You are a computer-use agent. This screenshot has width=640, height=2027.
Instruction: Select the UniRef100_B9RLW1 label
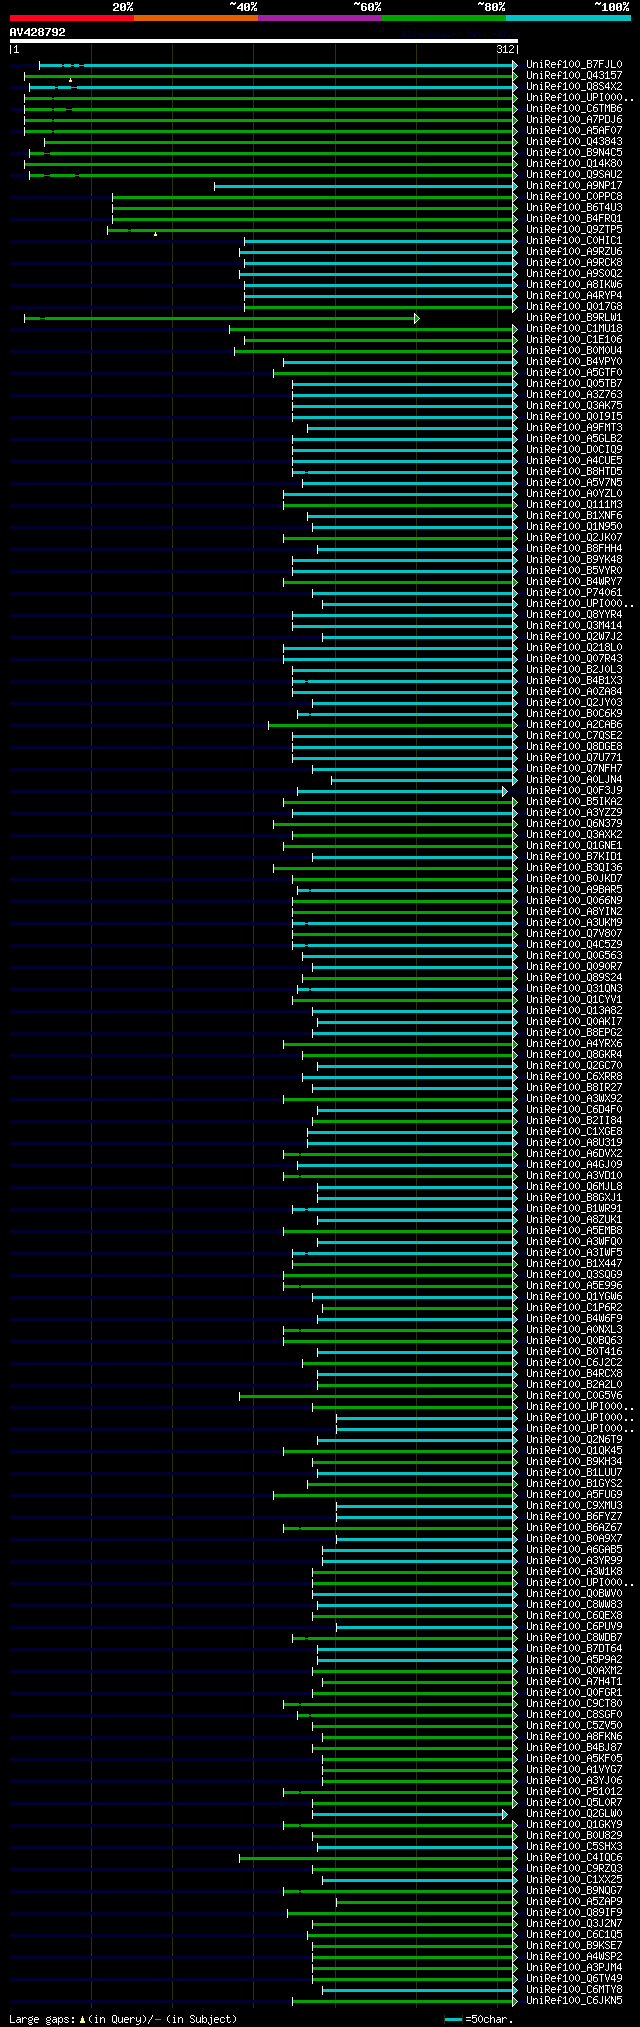click(574, 317)
